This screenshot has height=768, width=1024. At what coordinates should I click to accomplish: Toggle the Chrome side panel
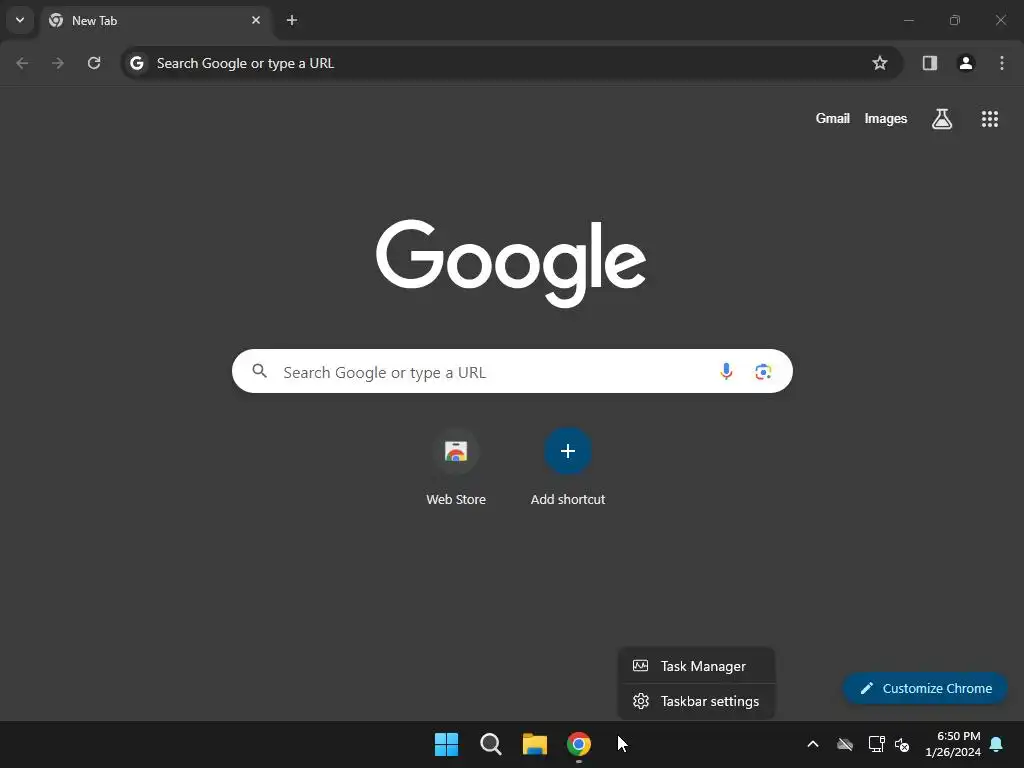[x=930, y=63]
